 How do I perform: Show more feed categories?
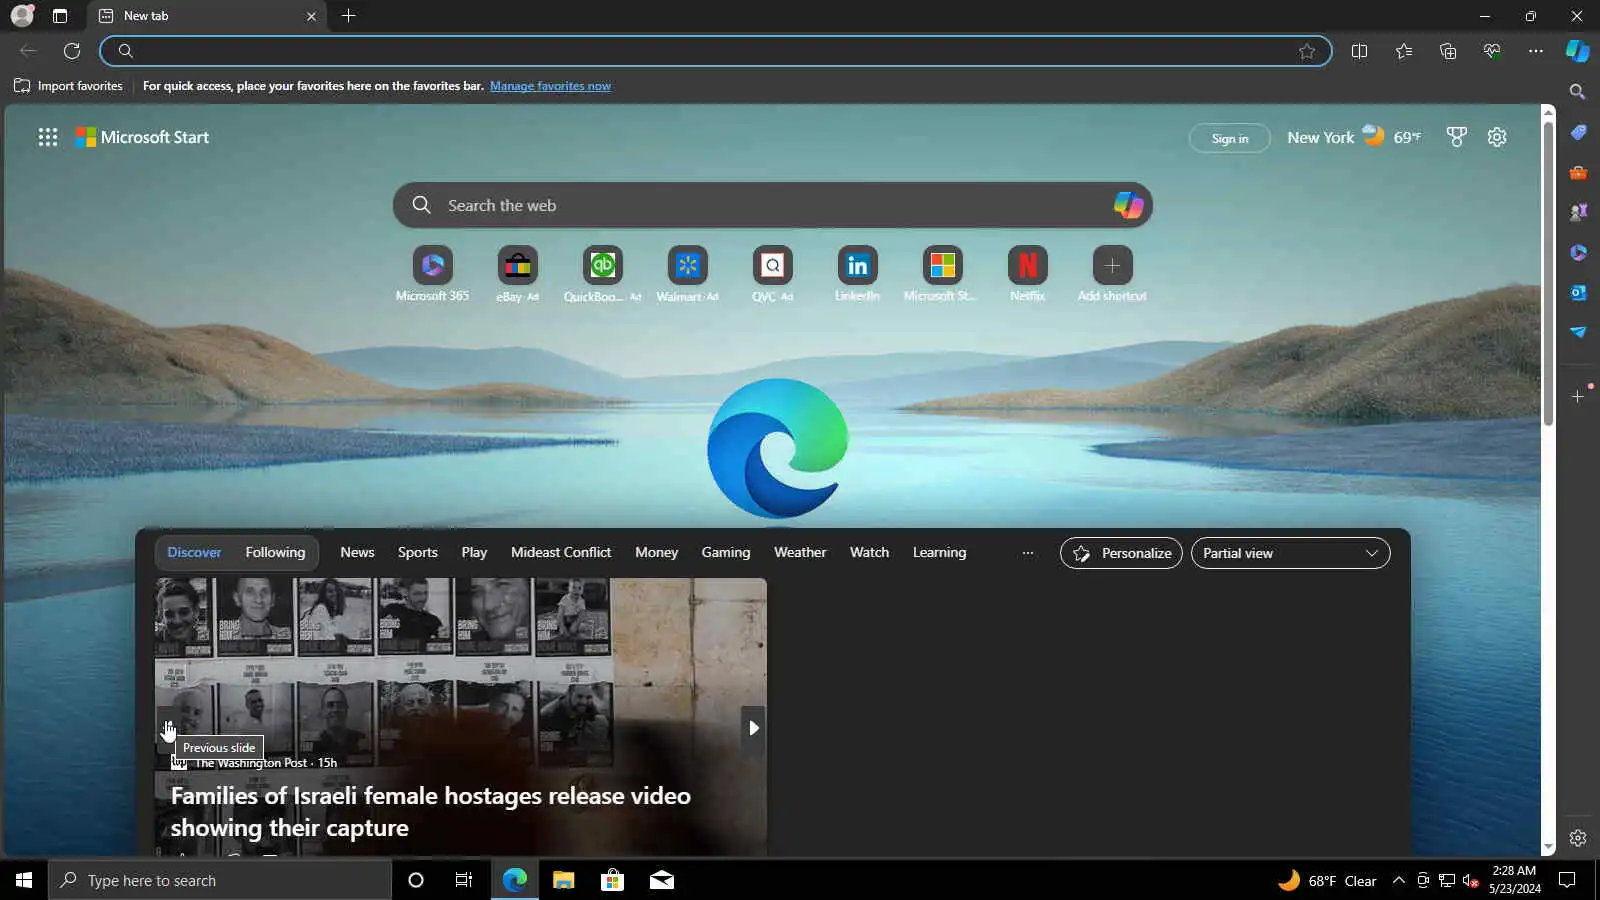(1027, 553)
